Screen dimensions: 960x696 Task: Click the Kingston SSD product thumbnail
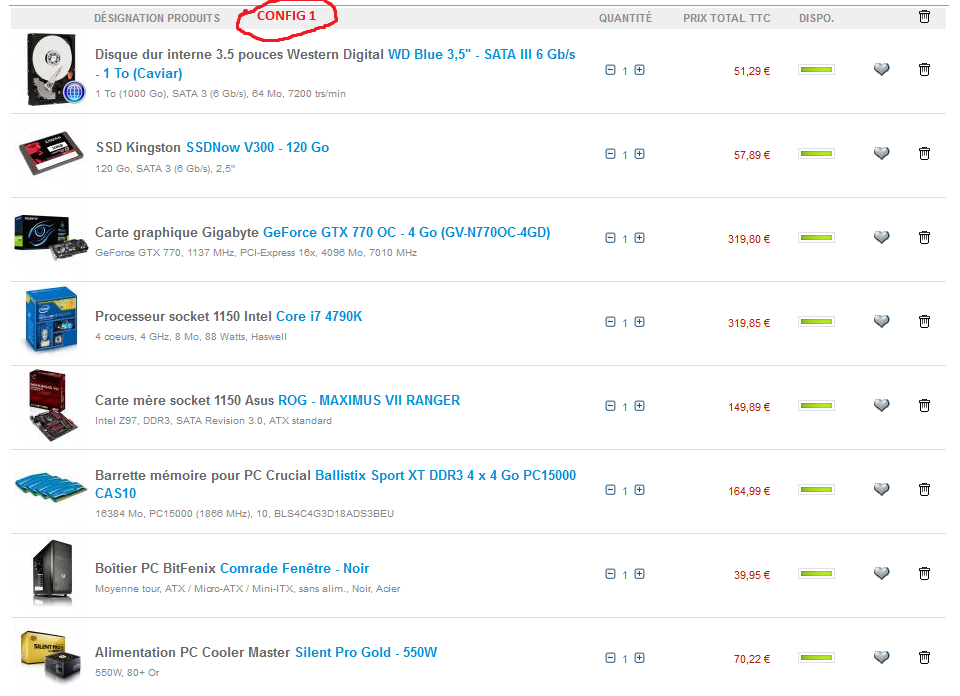click(50, 152)
